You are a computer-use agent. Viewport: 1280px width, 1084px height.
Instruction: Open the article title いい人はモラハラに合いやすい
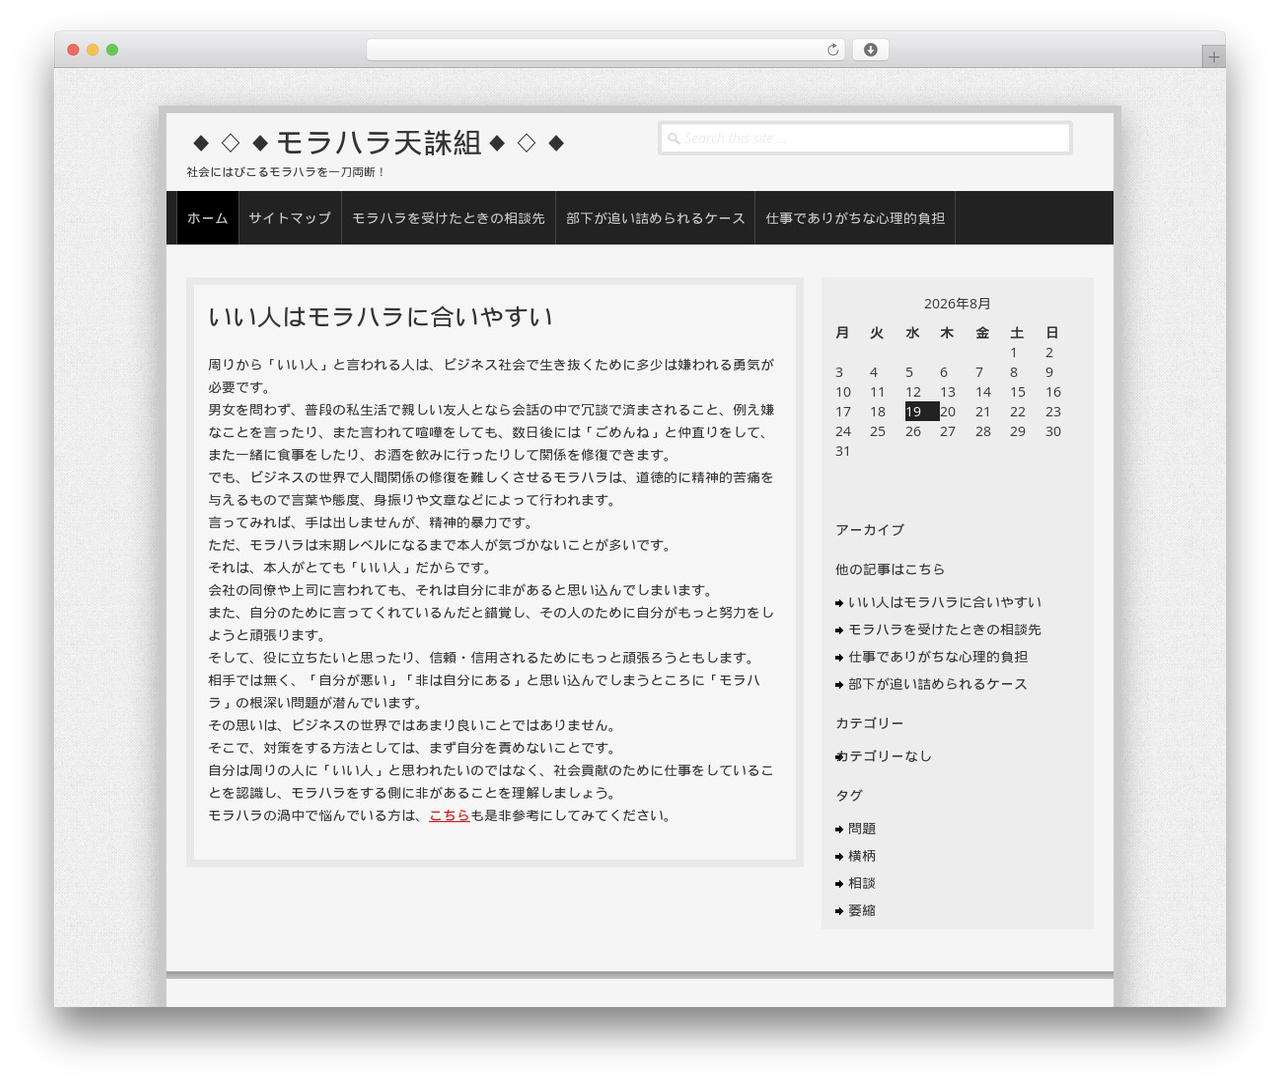coord(380,317)
